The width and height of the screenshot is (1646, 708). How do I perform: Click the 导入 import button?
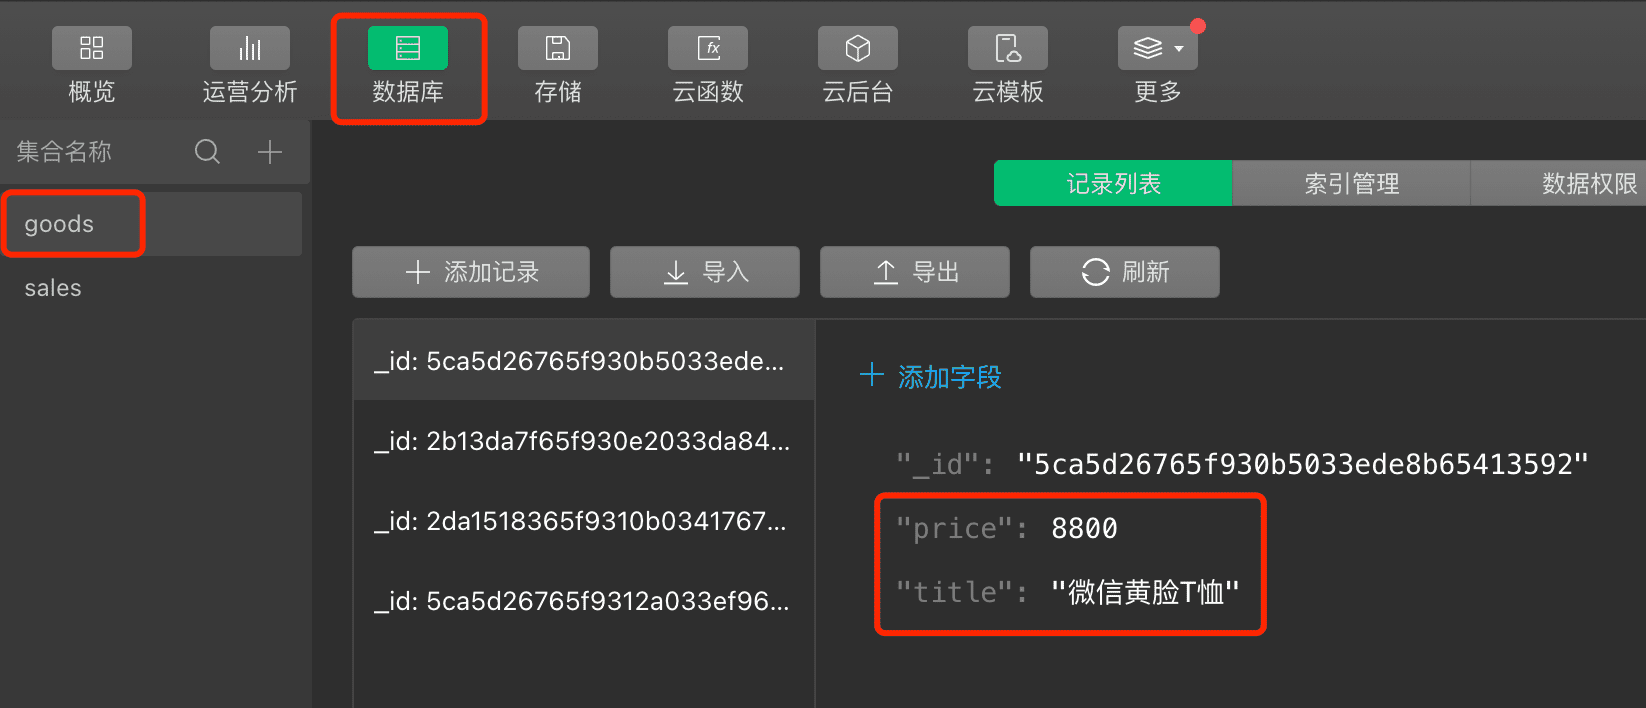click(x=705, y=272)
